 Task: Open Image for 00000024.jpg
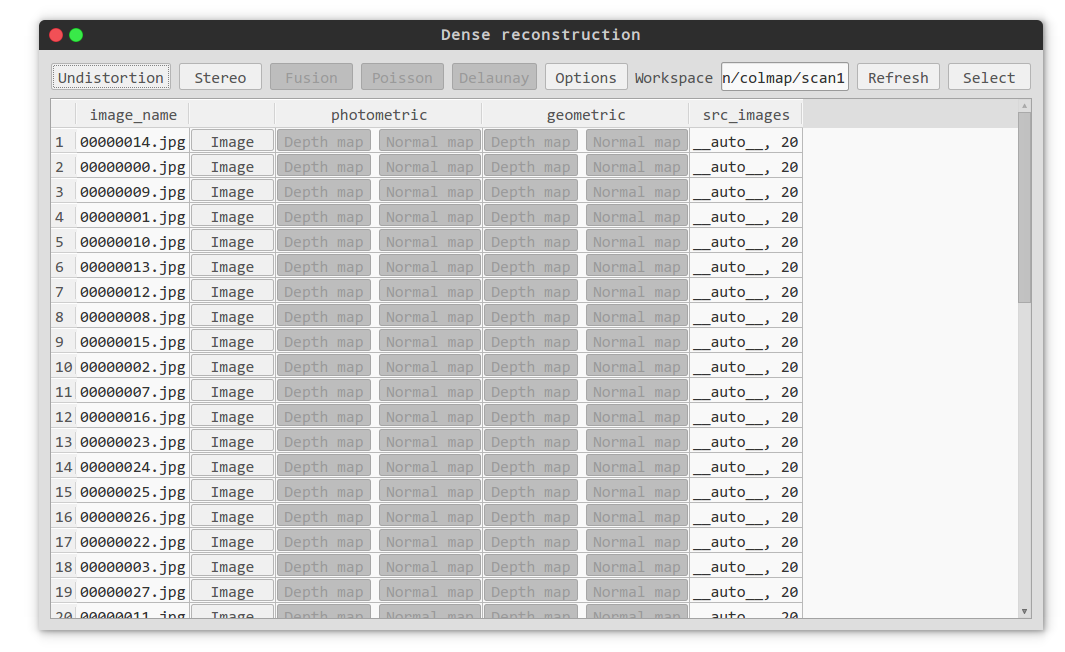pyautogui.click(x=232, y=467)
